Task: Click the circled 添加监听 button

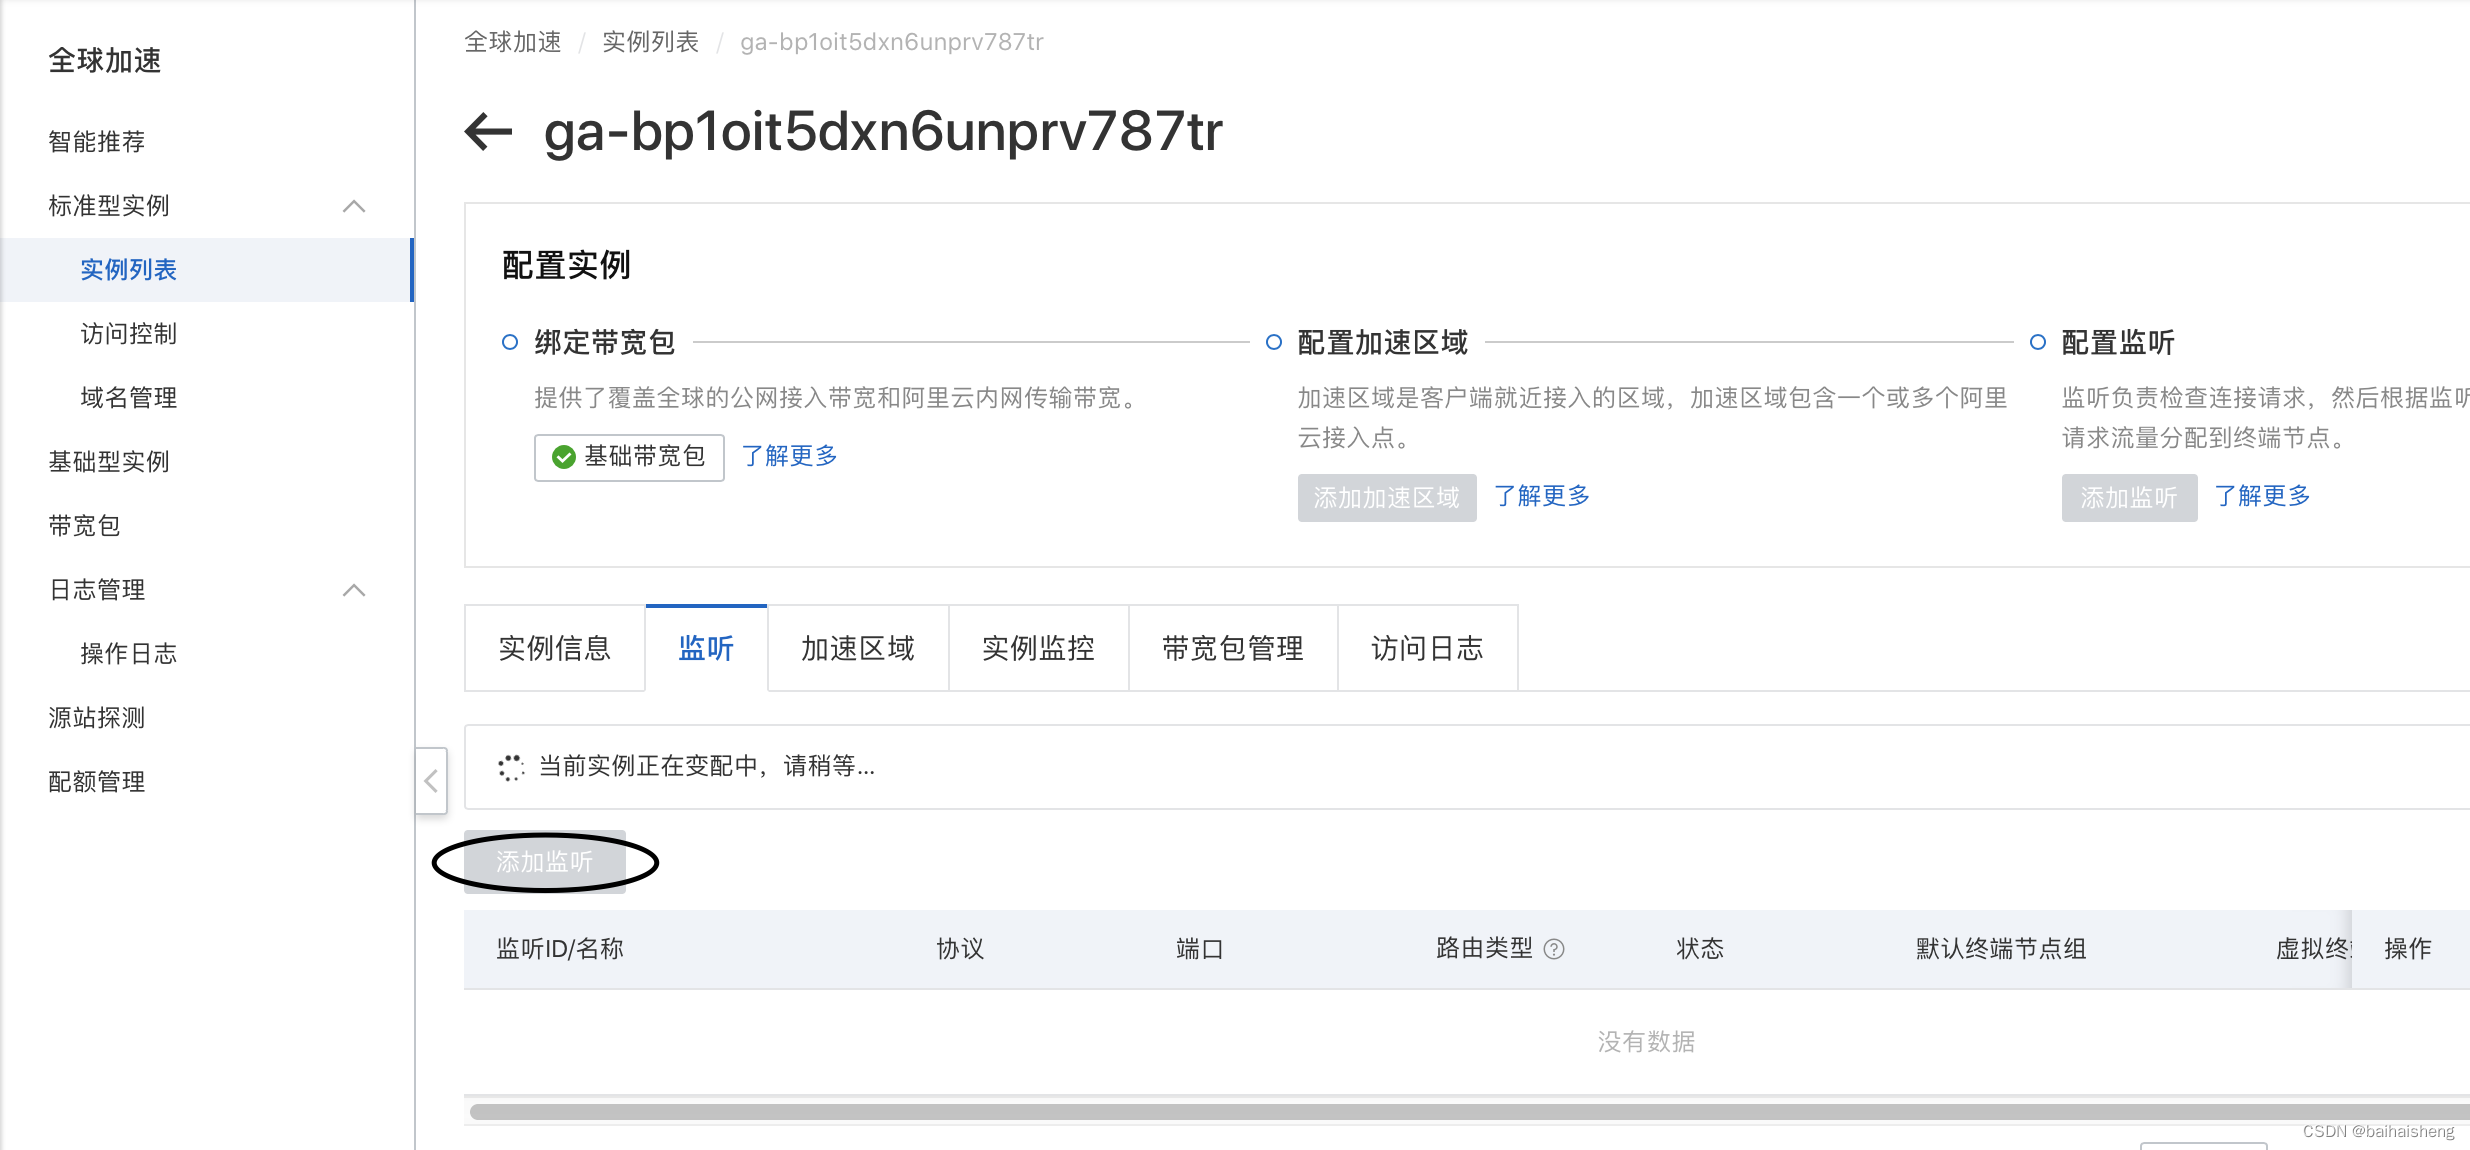Action: (x=545, y=861)
